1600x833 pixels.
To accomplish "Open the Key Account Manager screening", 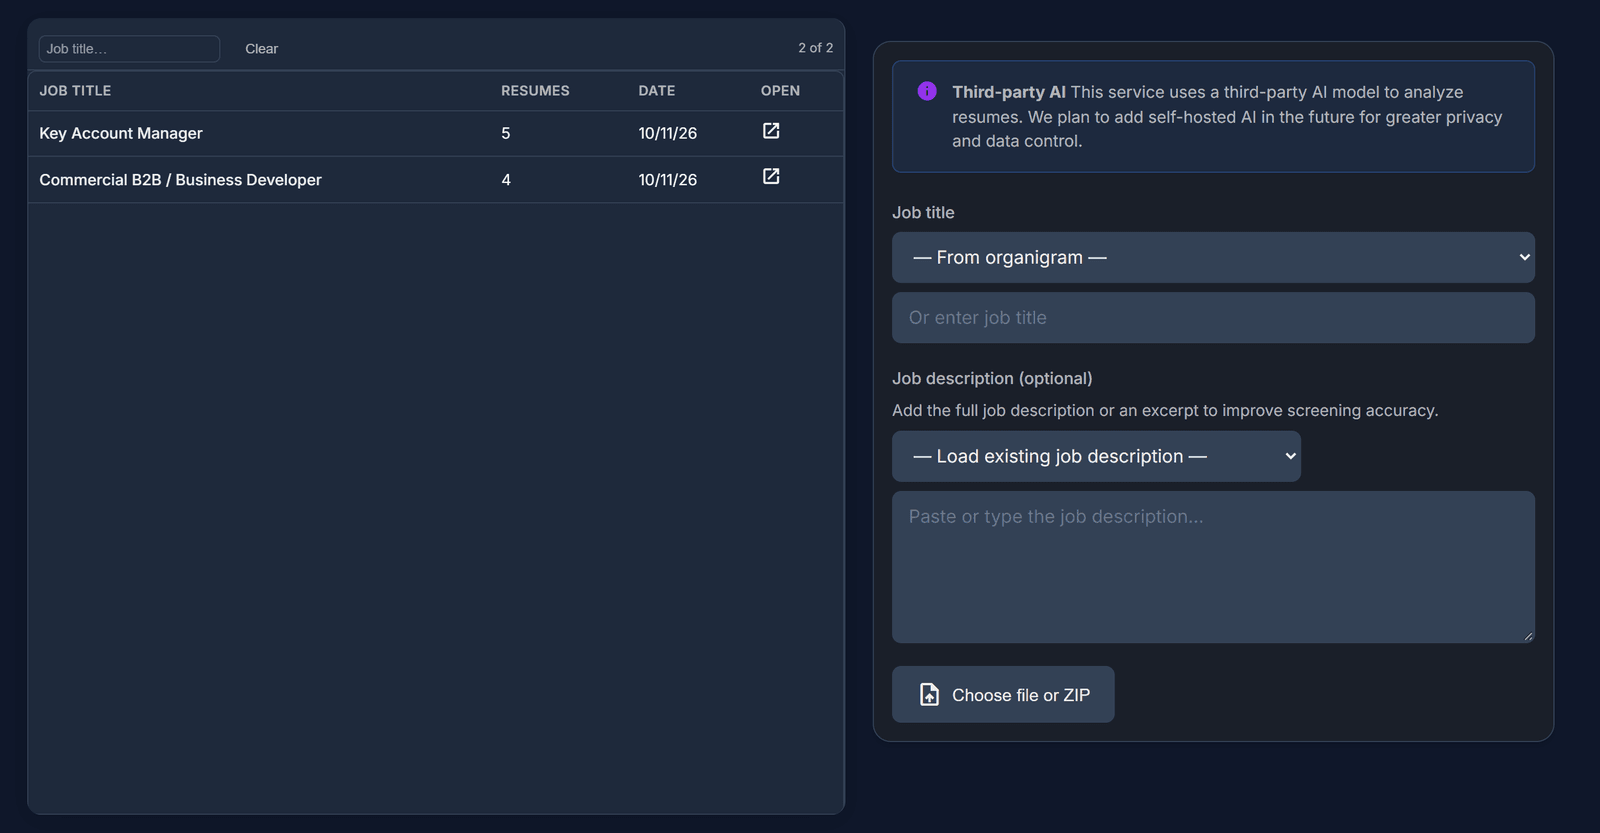I will click(x=771, y=131).
